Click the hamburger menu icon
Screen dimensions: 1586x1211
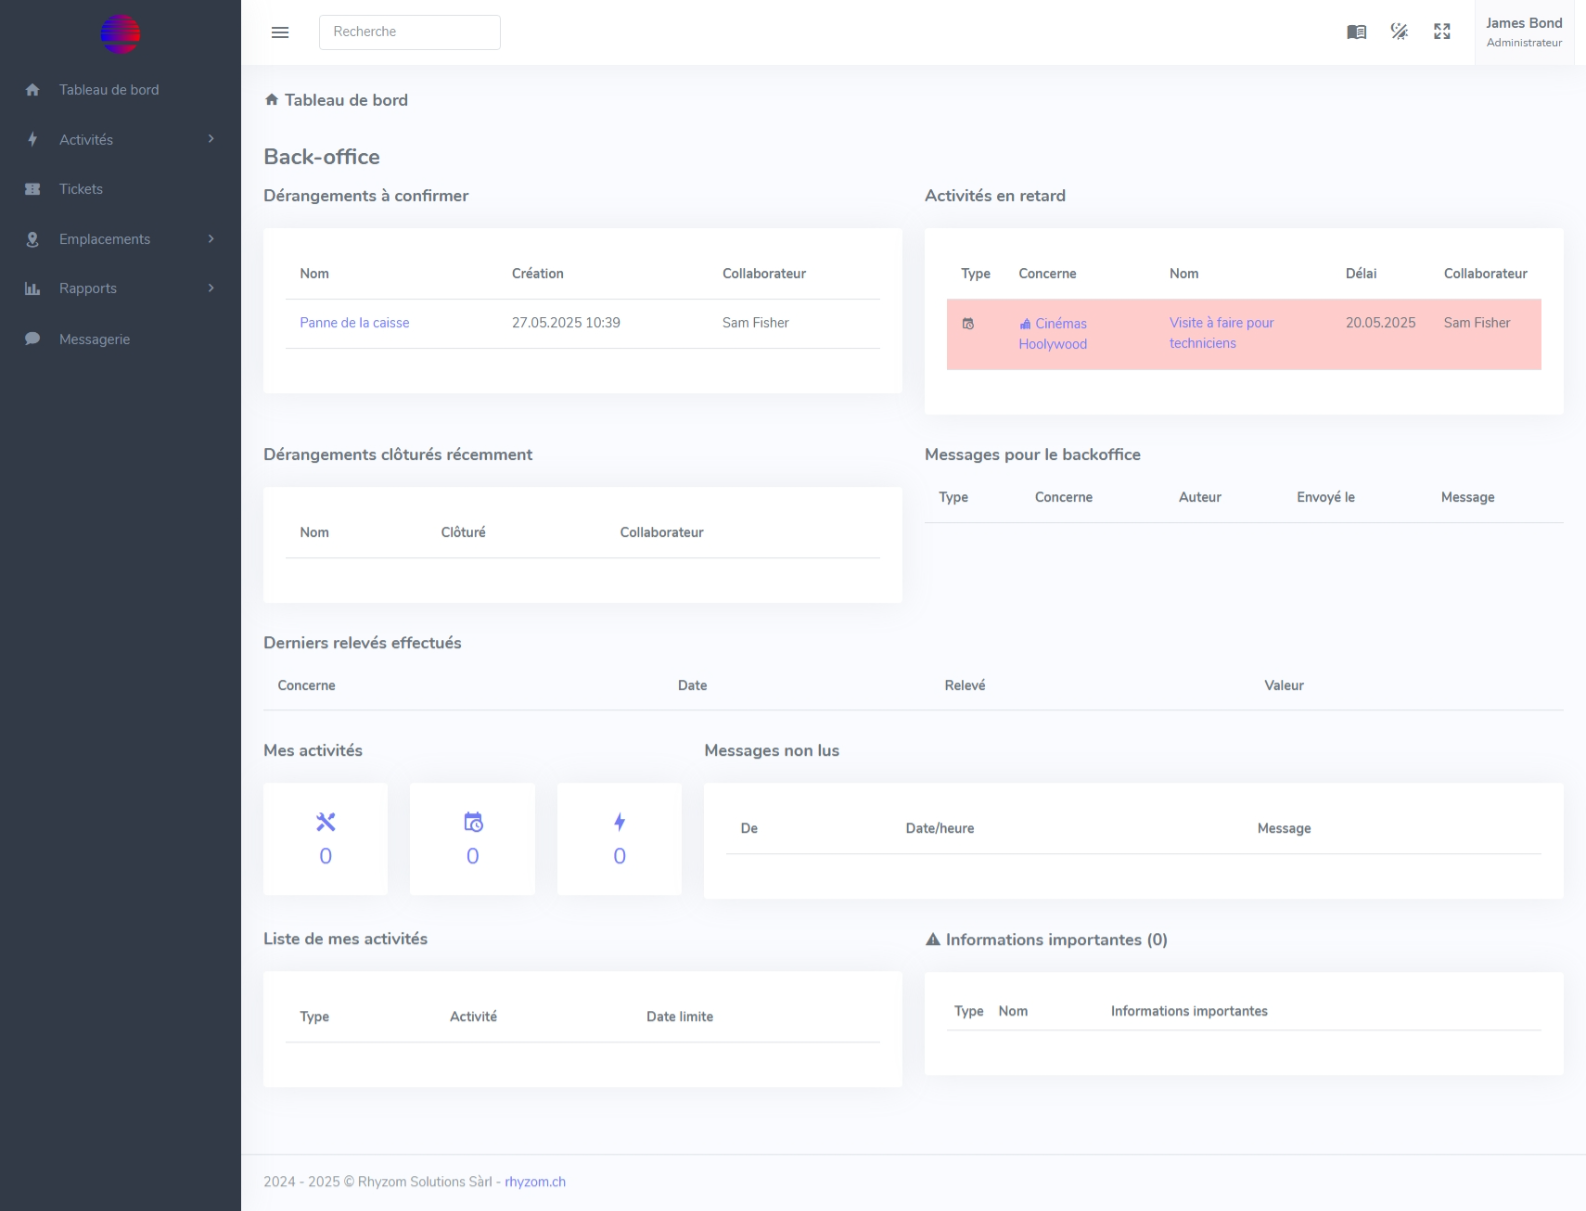tap(280, 32)
